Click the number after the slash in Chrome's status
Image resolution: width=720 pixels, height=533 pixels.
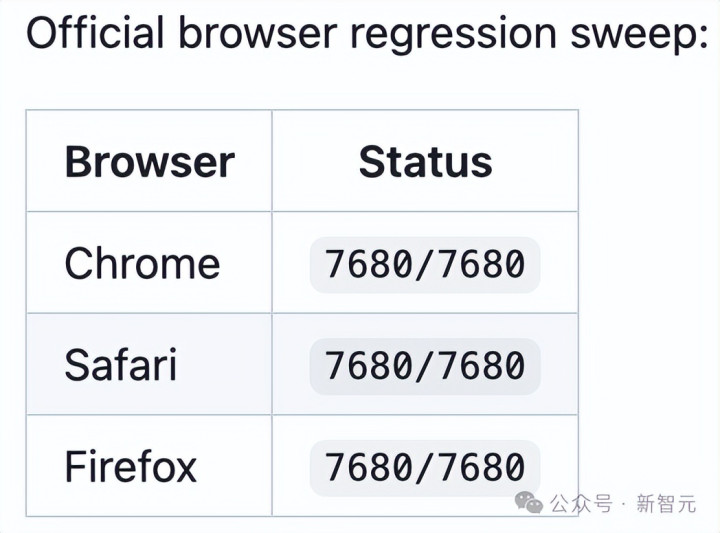tap(486, 264)
